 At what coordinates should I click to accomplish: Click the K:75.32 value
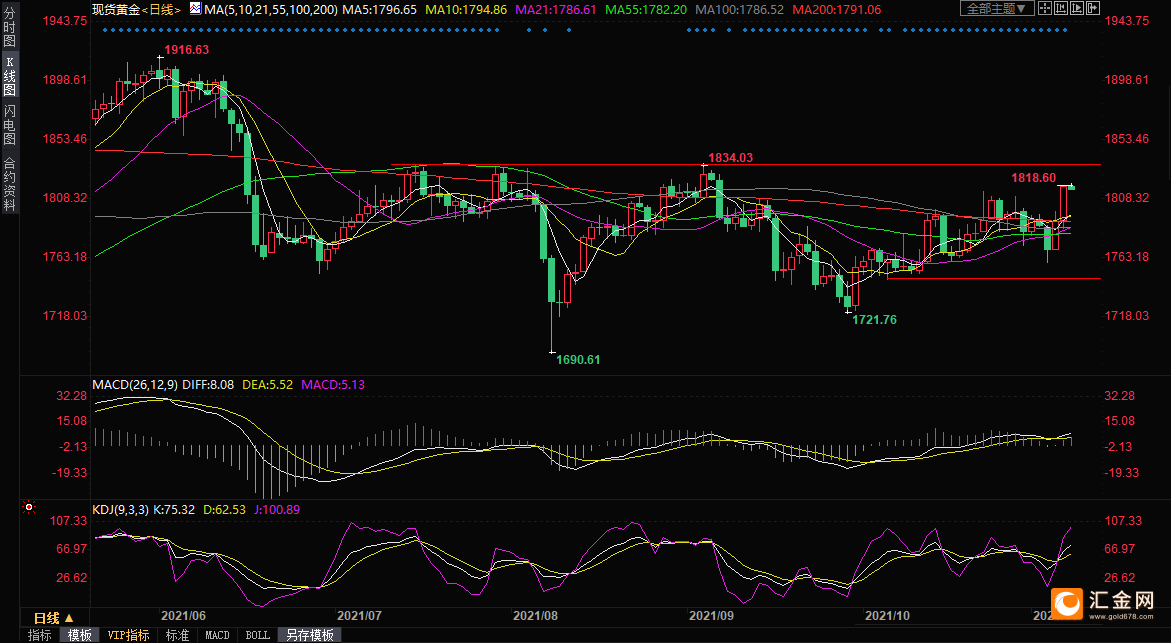174,509
